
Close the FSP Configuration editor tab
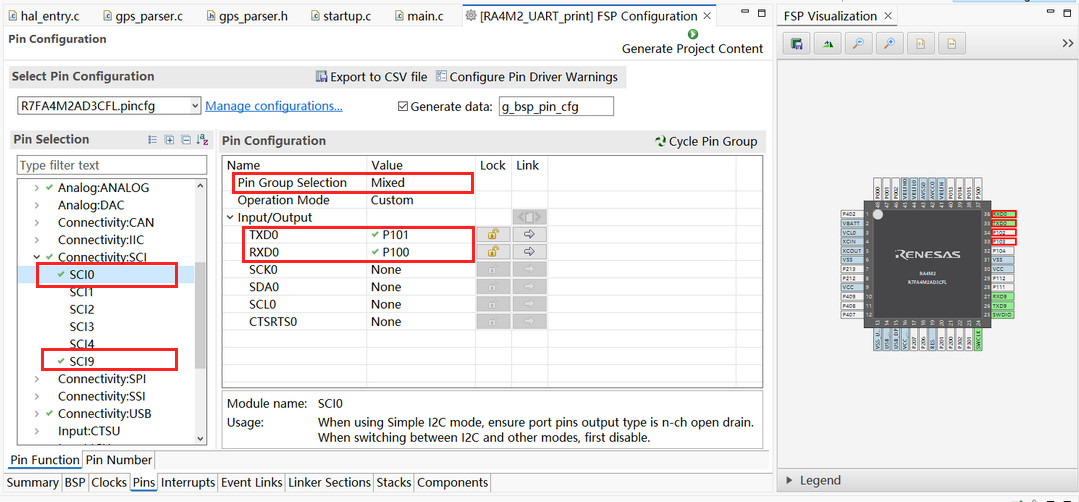707,16
